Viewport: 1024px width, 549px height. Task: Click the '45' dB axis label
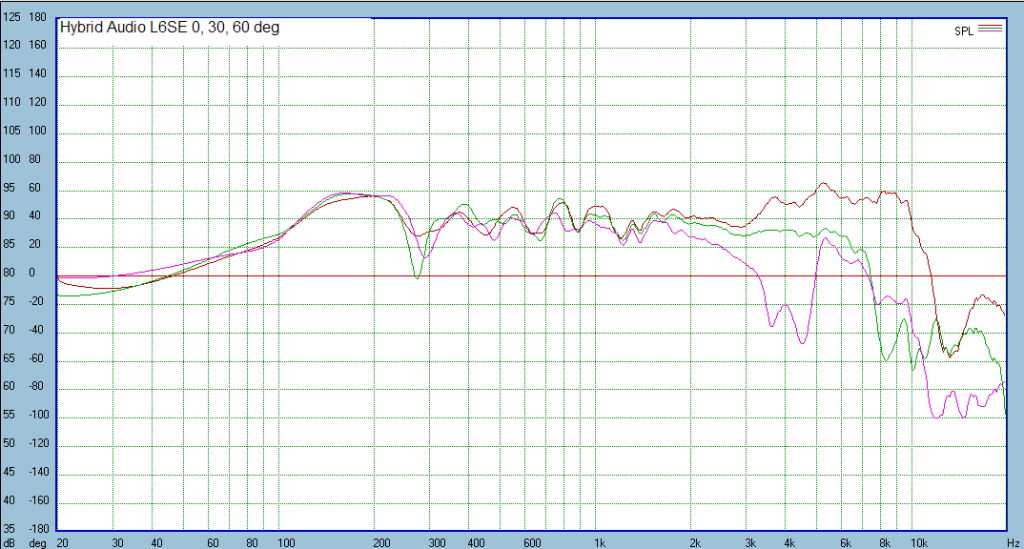pos(9,472)
